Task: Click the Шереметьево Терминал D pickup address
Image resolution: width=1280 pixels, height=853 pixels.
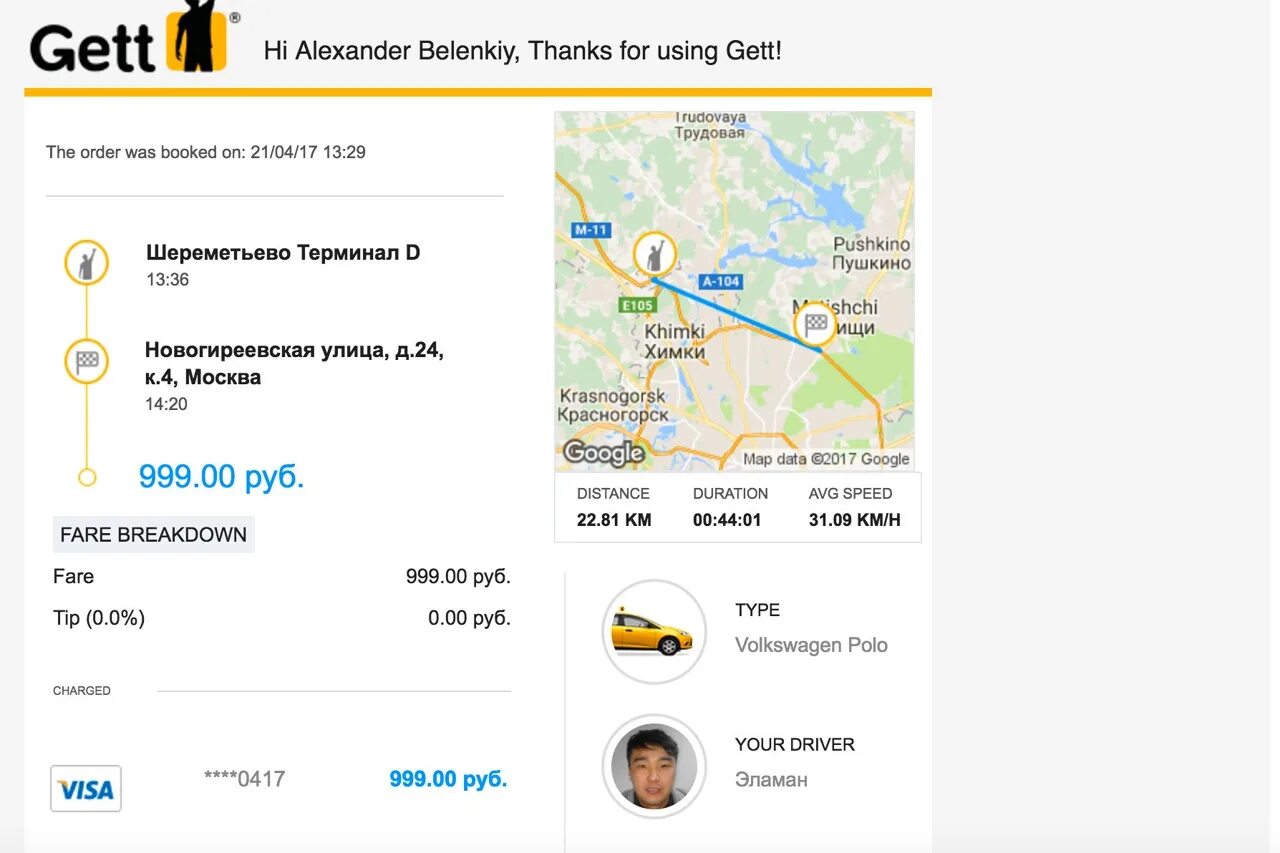Action: pyautogui.click(x=283, y=253)
